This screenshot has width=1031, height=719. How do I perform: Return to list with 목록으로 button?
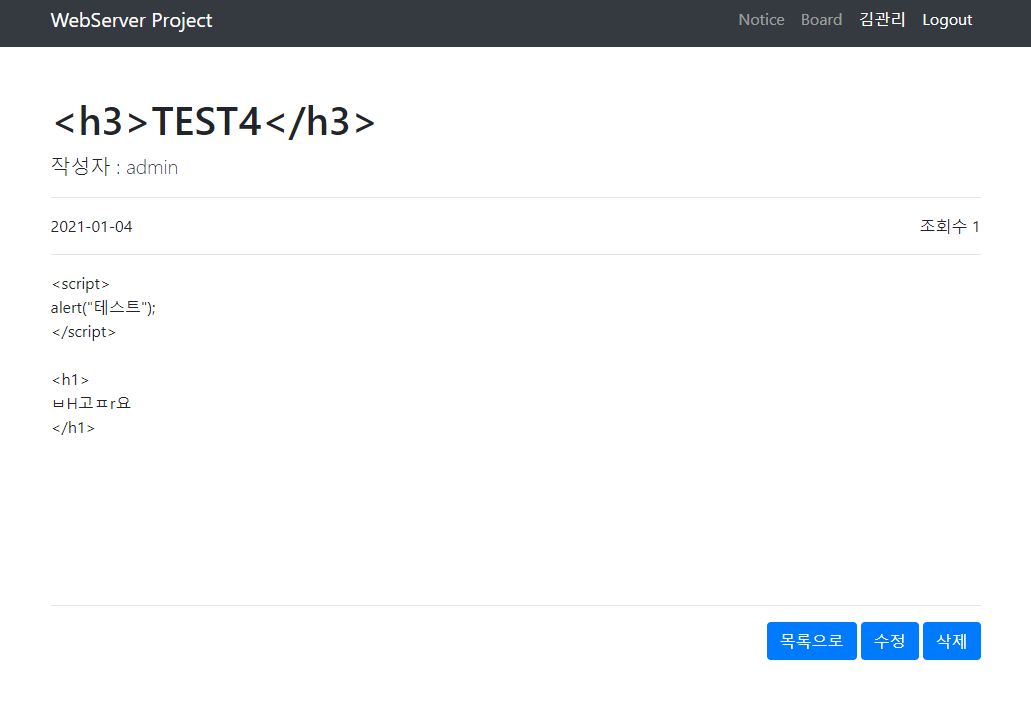click(x=811, y=641)
